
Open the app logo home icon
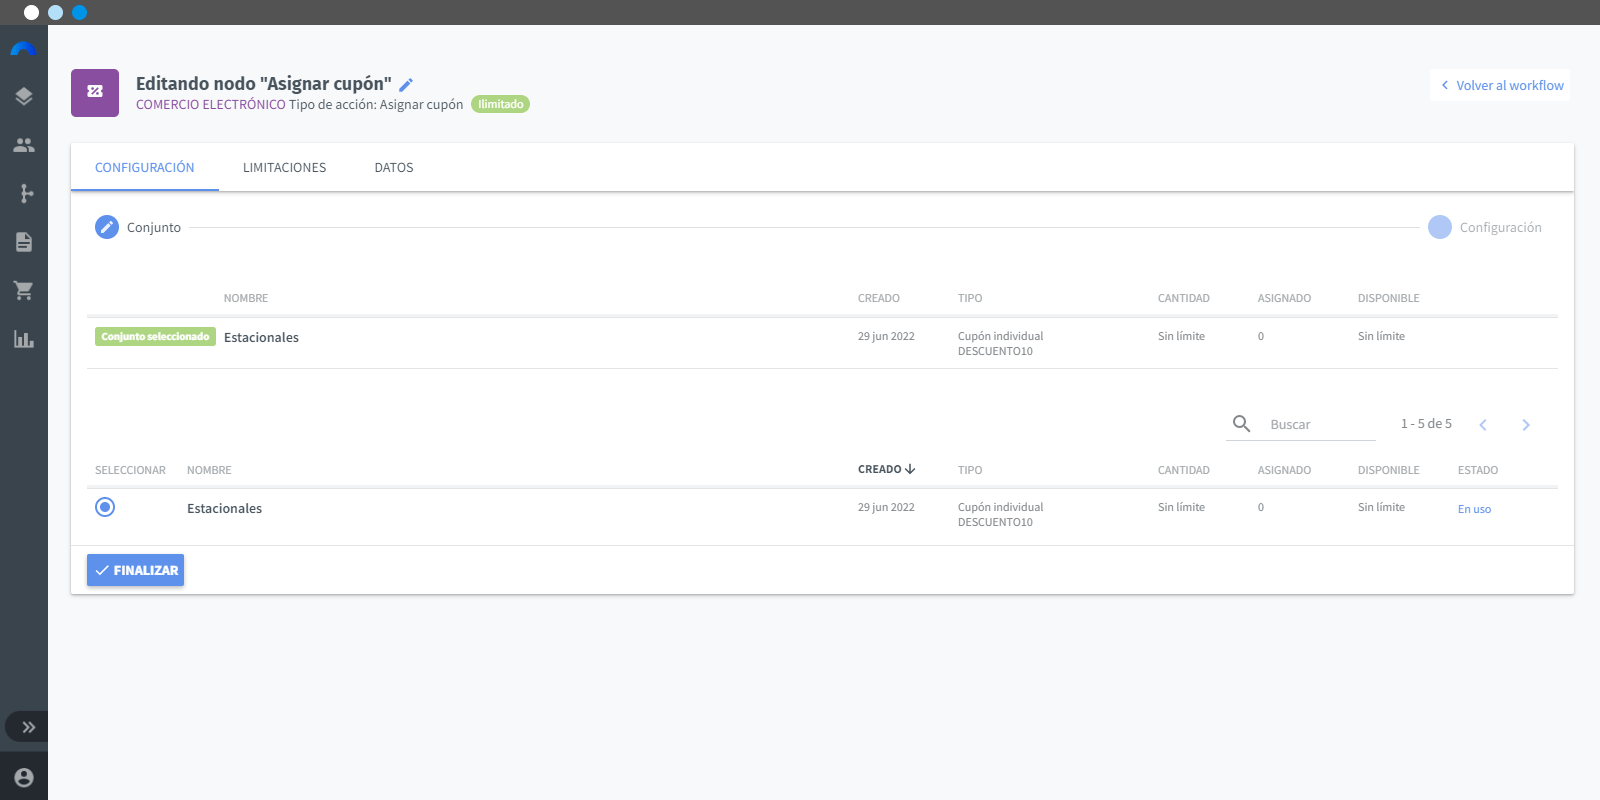23,49
